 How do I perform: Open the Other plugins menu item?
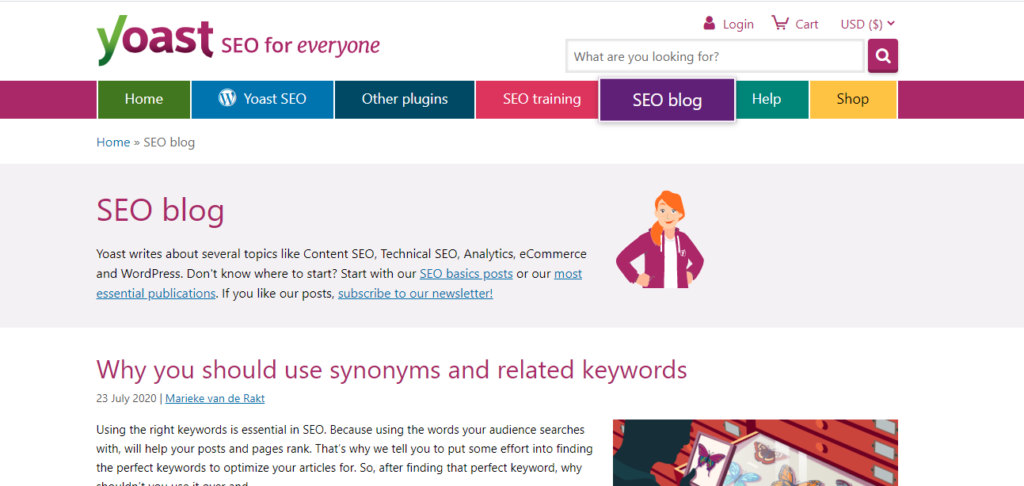pos(404,99)
